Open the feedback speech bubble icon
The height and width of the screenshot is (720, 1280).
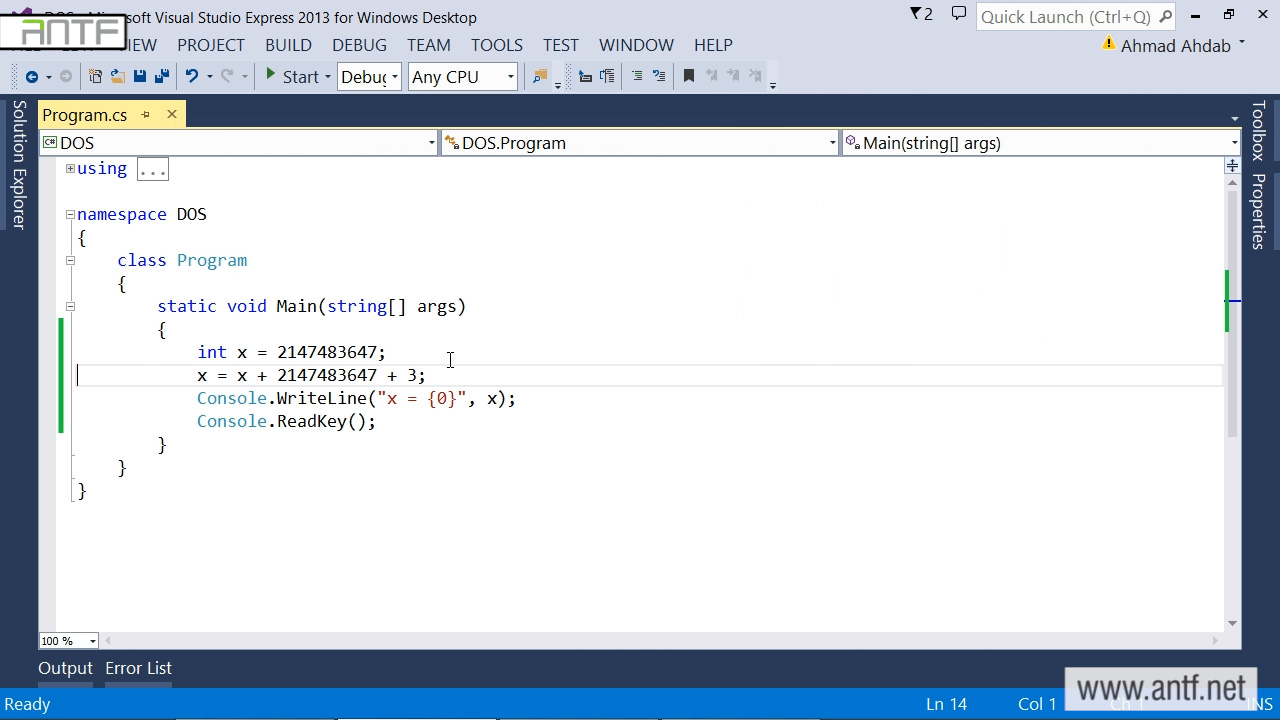(958, 14)
